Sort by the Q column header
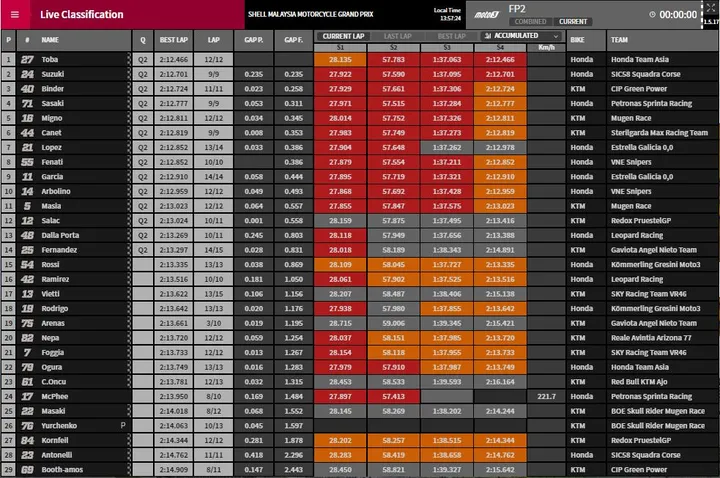The image size is (720, 478). [x=143, y=40]
